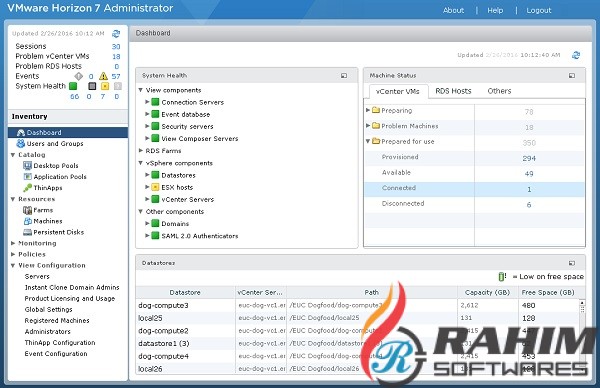
Task: Click yellow status icon beside ESX hosts
Action: (155, 187)
